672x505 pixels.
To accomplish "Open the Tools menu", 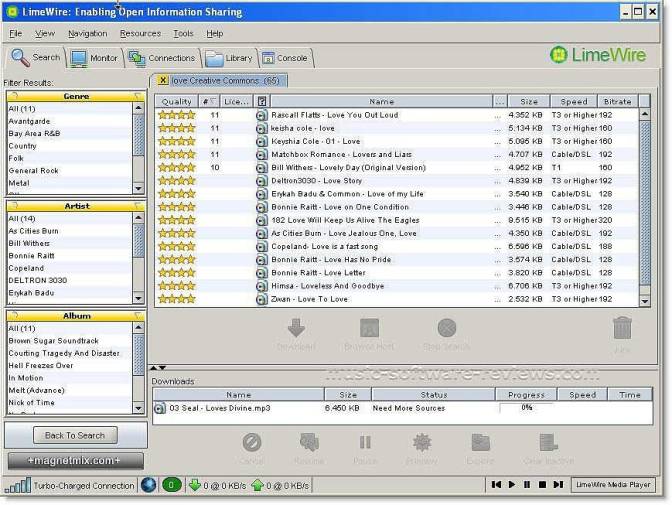I will [x=183, y=33].
